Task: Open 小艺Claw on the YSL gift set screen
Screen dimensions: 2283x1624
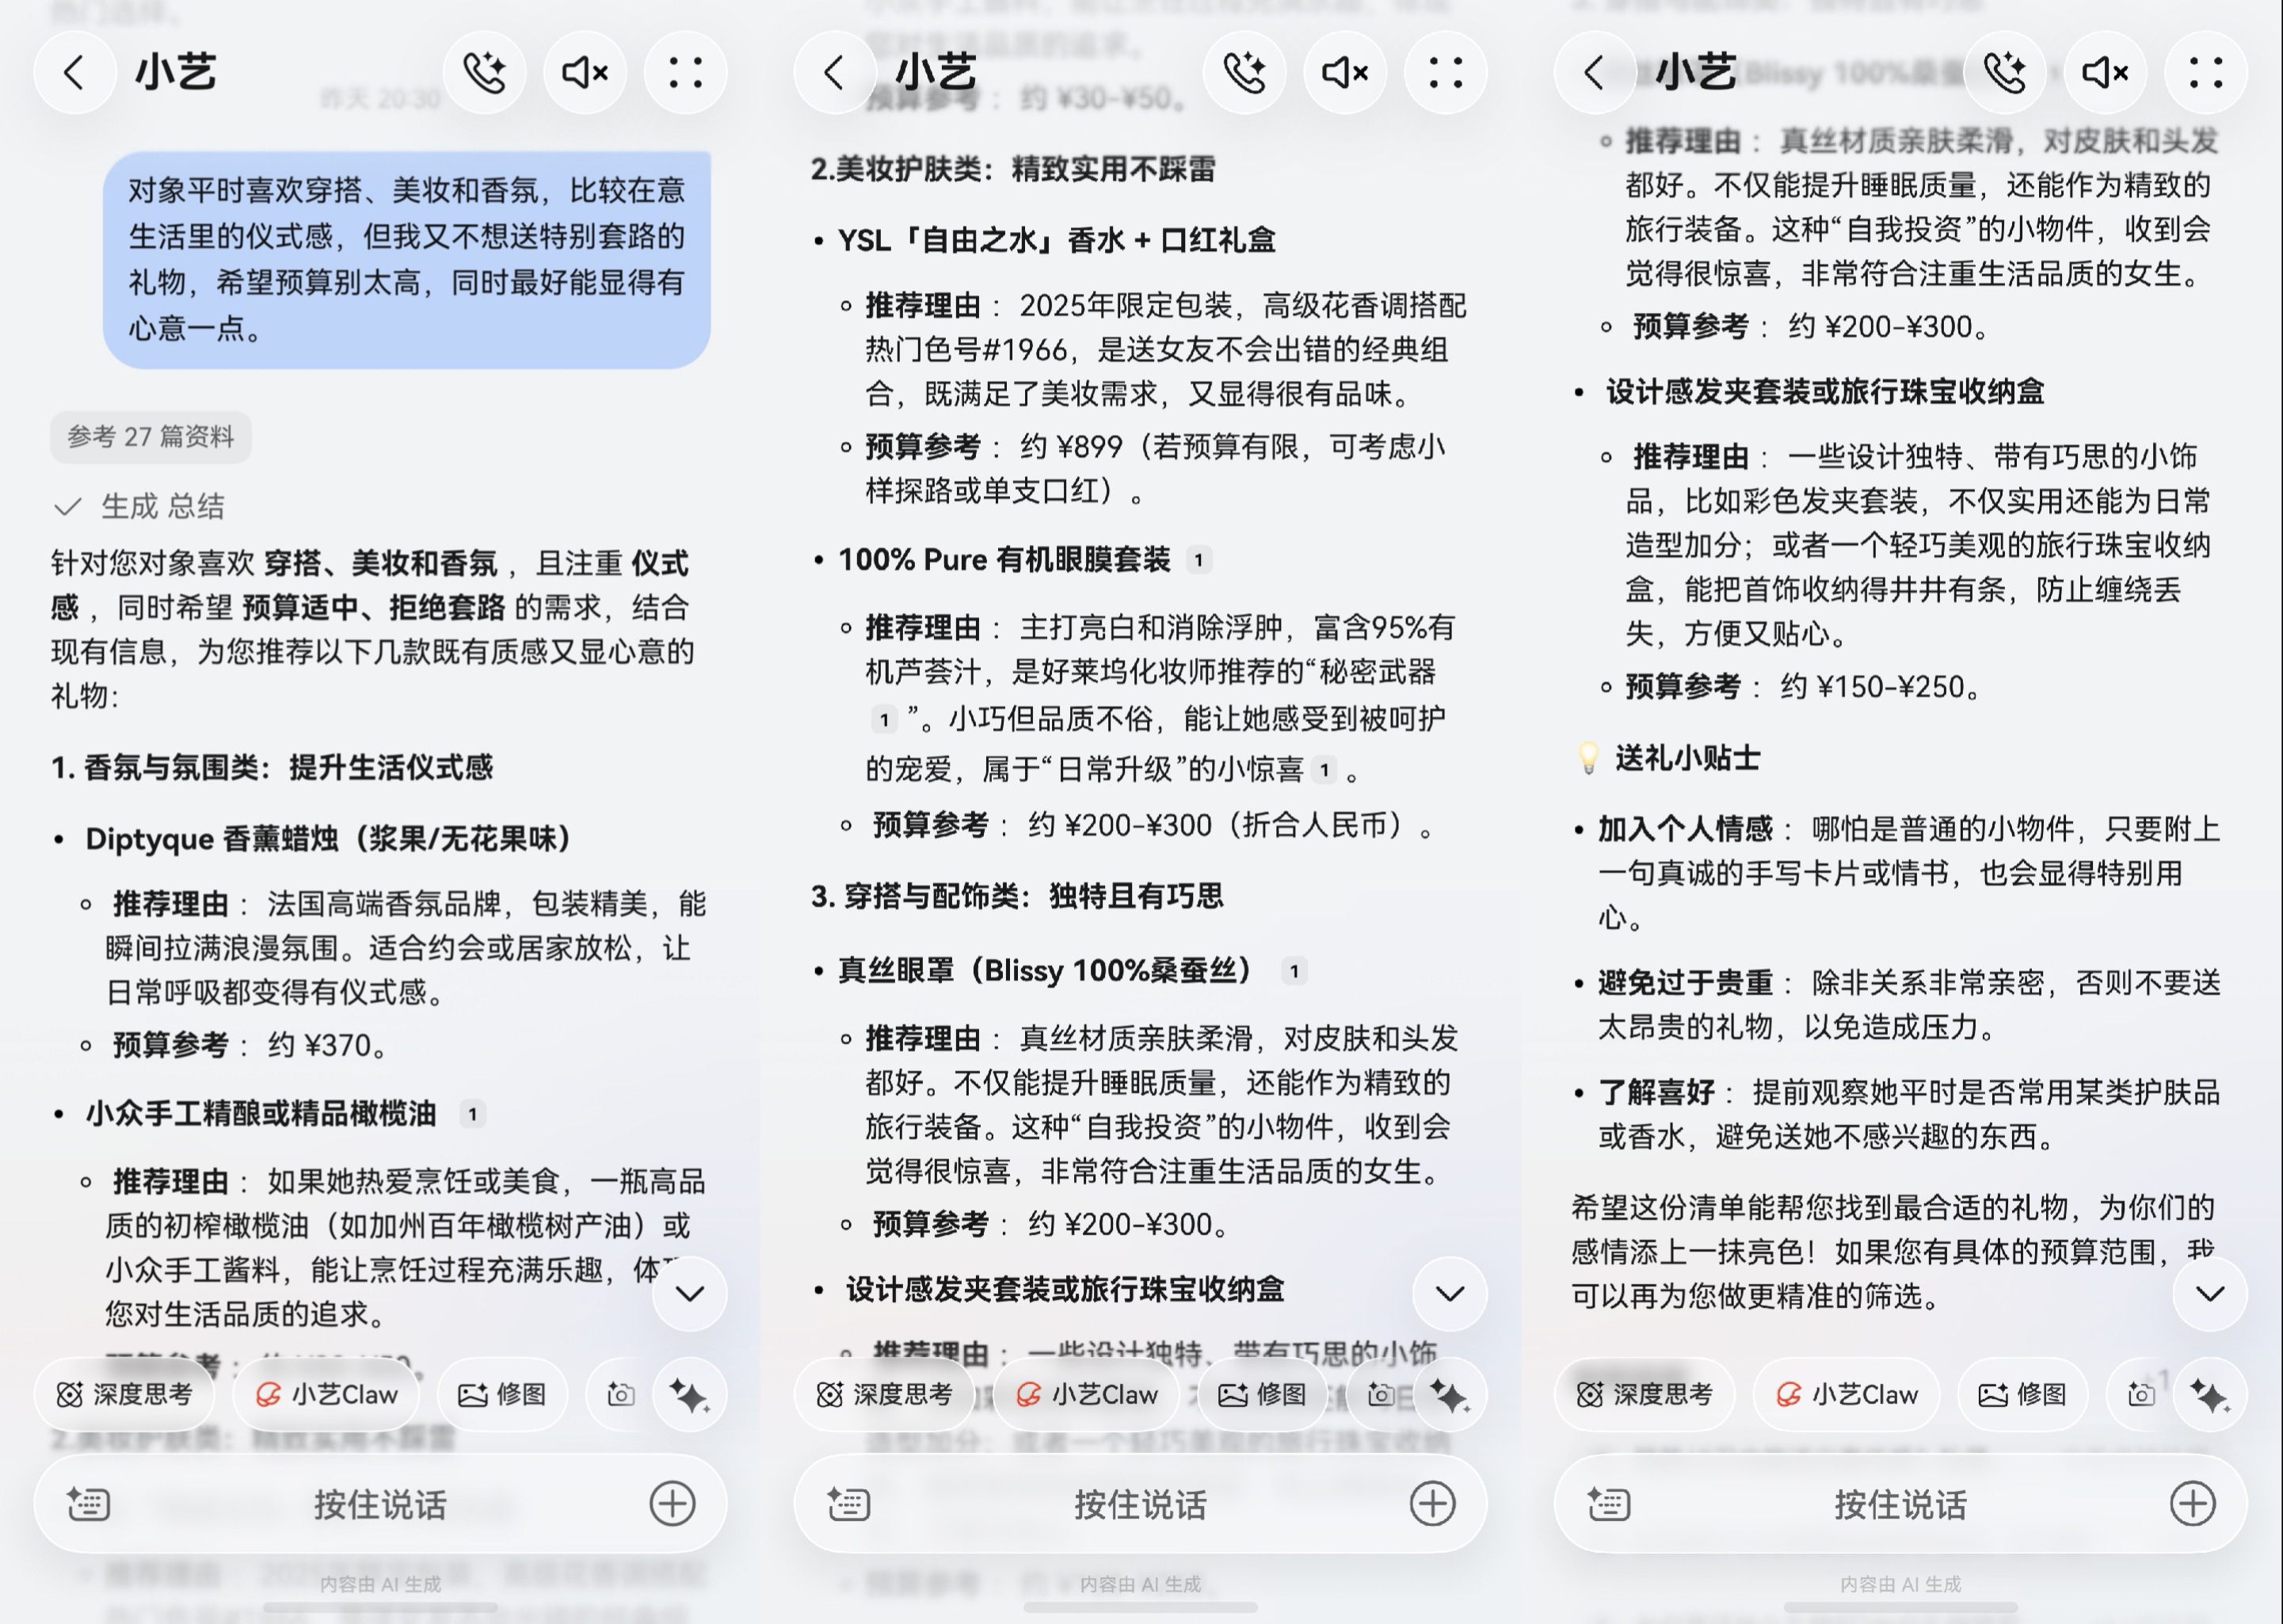Action: point(1086,1394)
